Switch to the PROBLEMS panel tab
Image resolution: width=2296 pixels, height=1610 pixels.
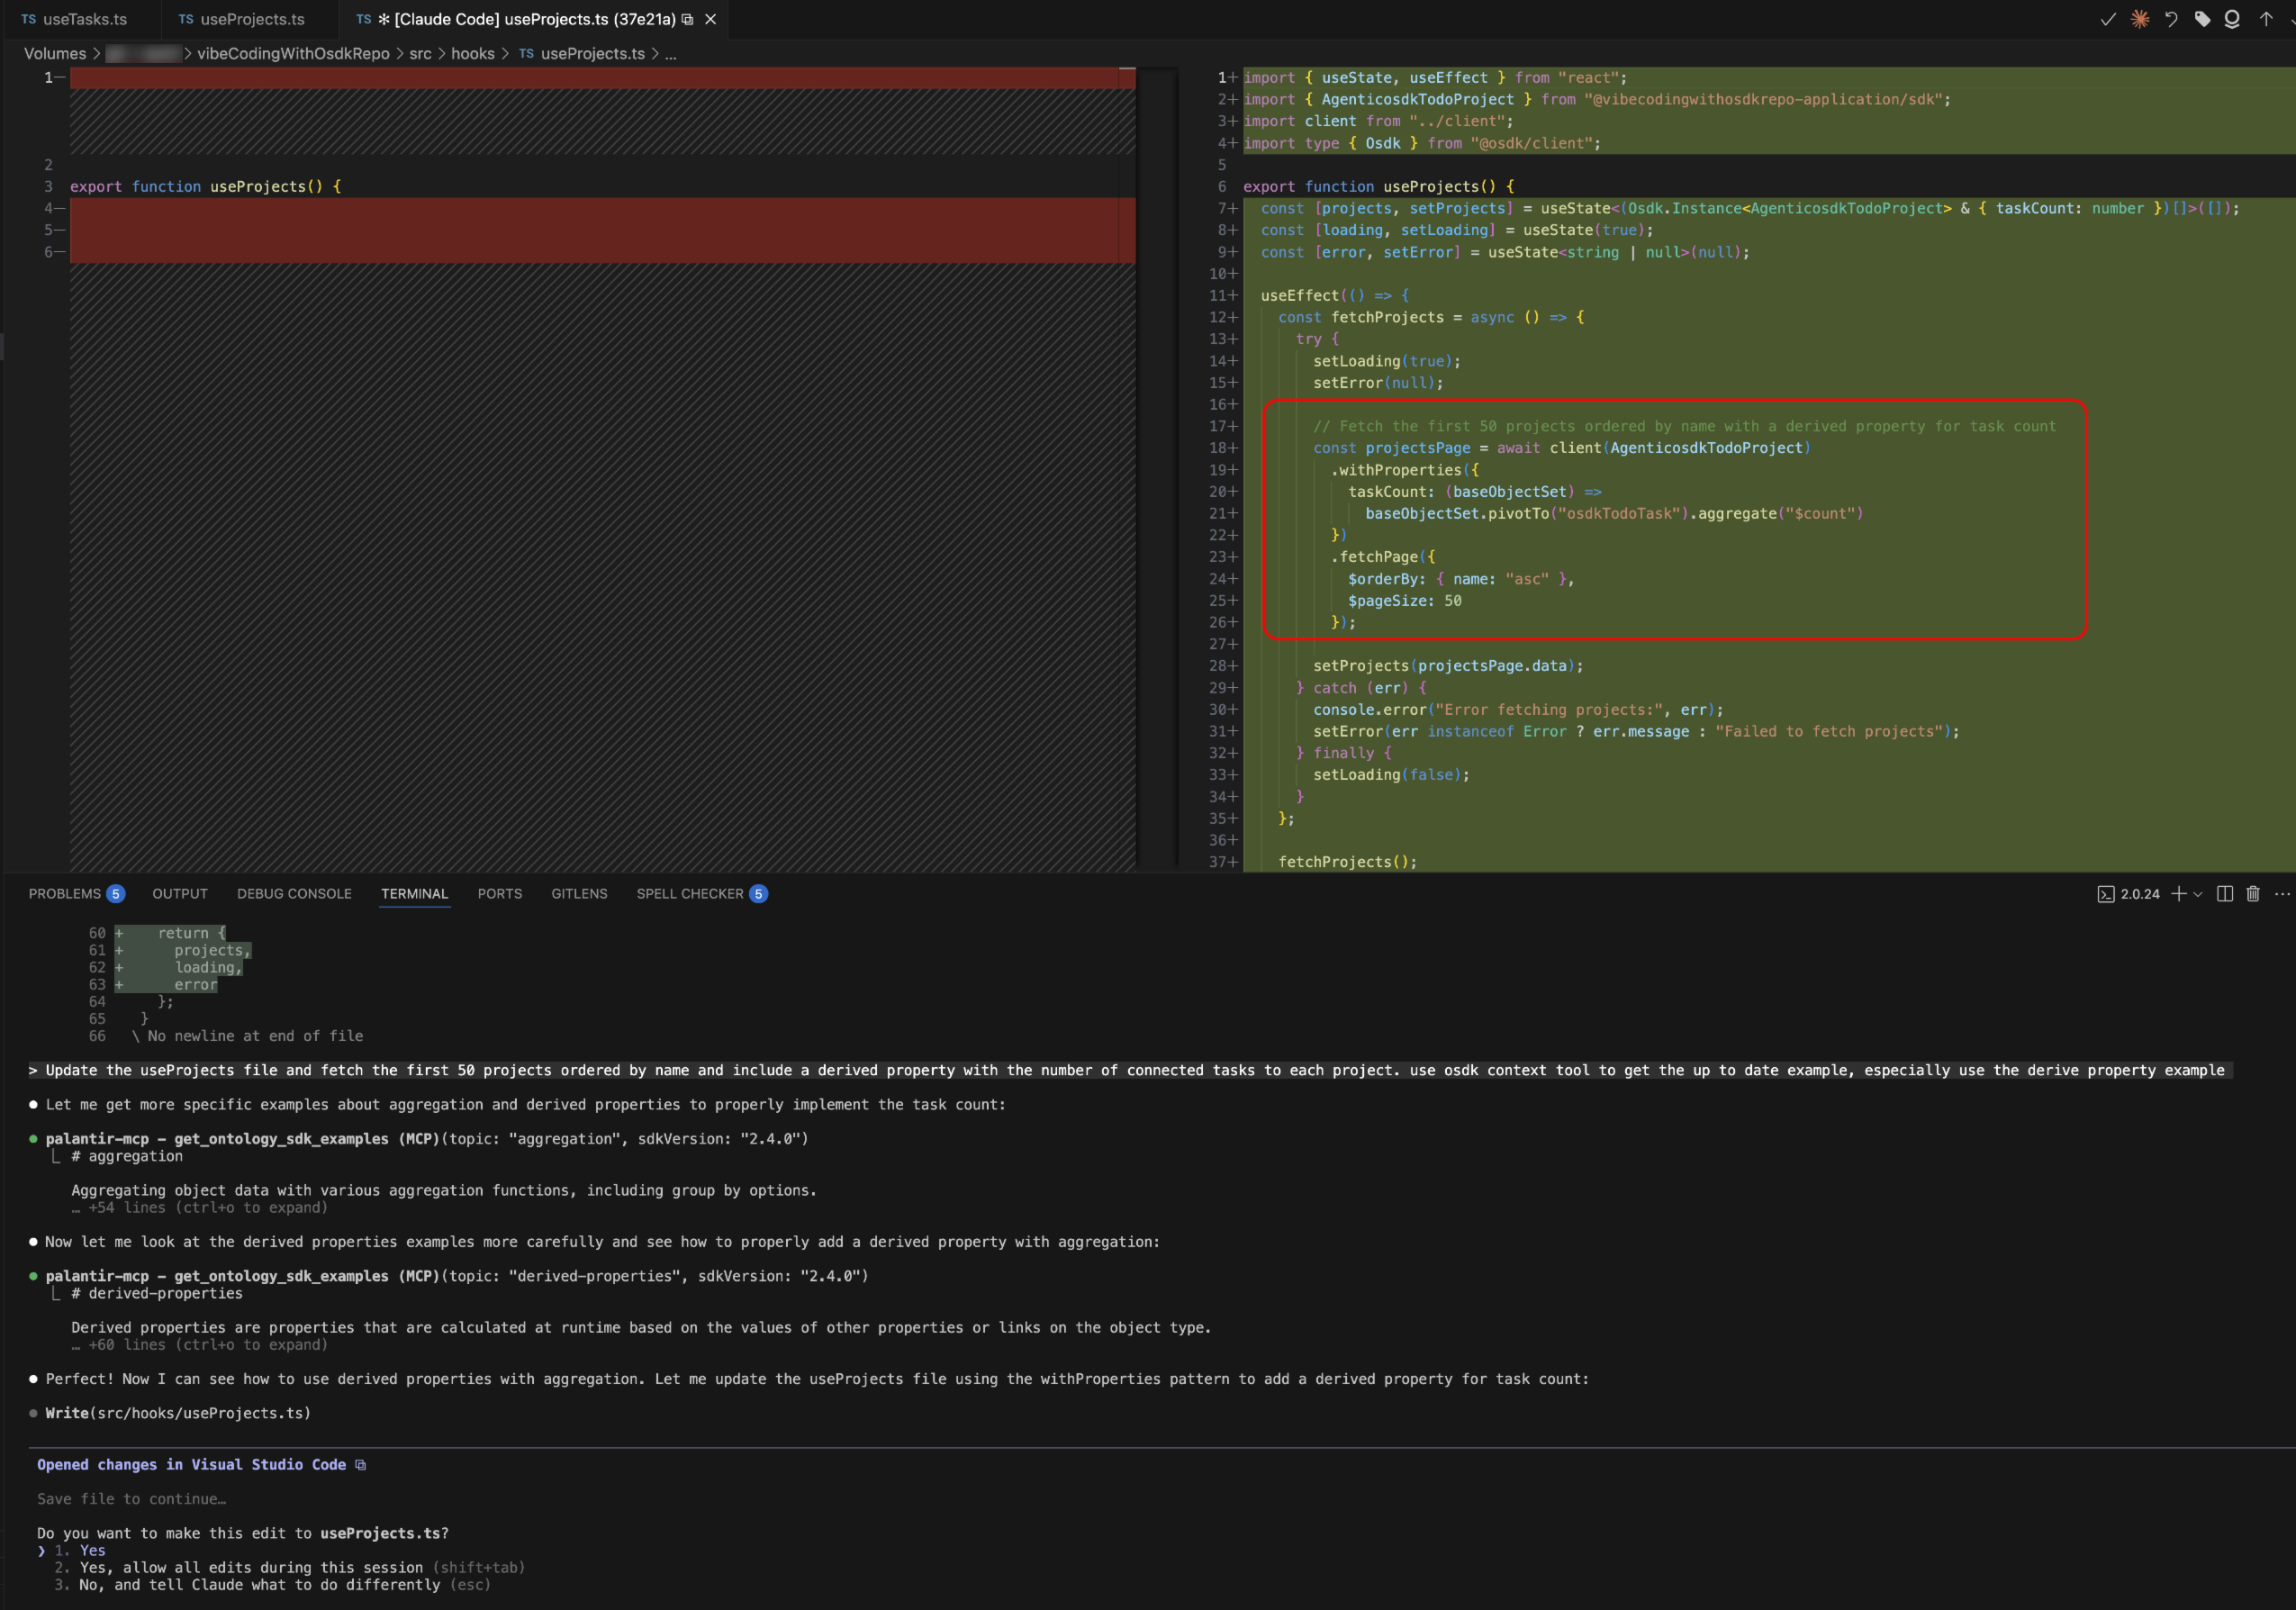click(x=65, y=894)
